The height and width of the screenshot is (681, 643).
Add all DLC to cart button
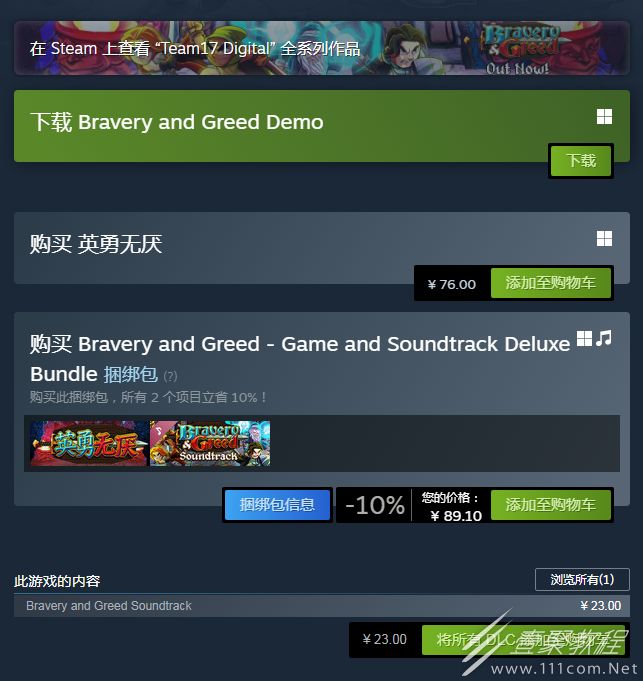pyautogui.click(x=523, y=640)
